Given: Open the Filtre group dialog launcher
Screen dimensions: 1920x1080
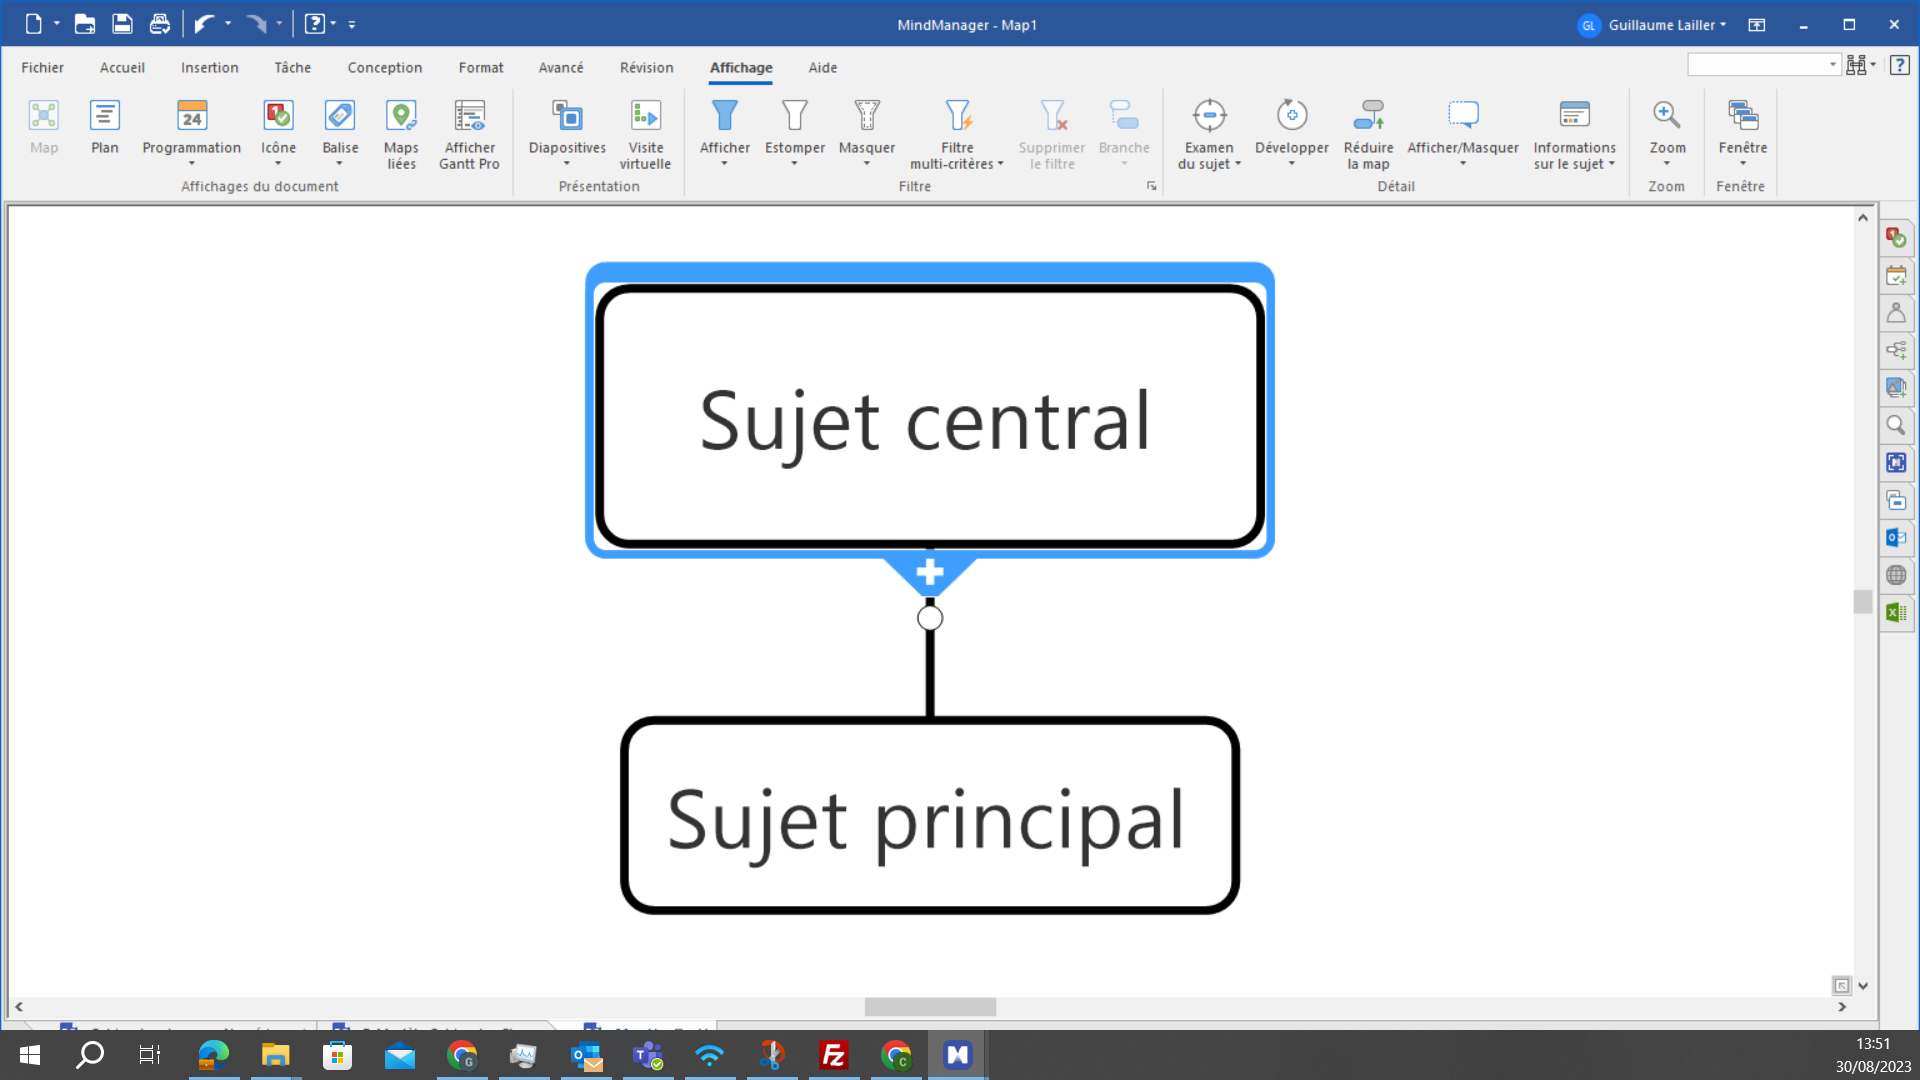Looking at the screenshot, I should coord(1152,186).
